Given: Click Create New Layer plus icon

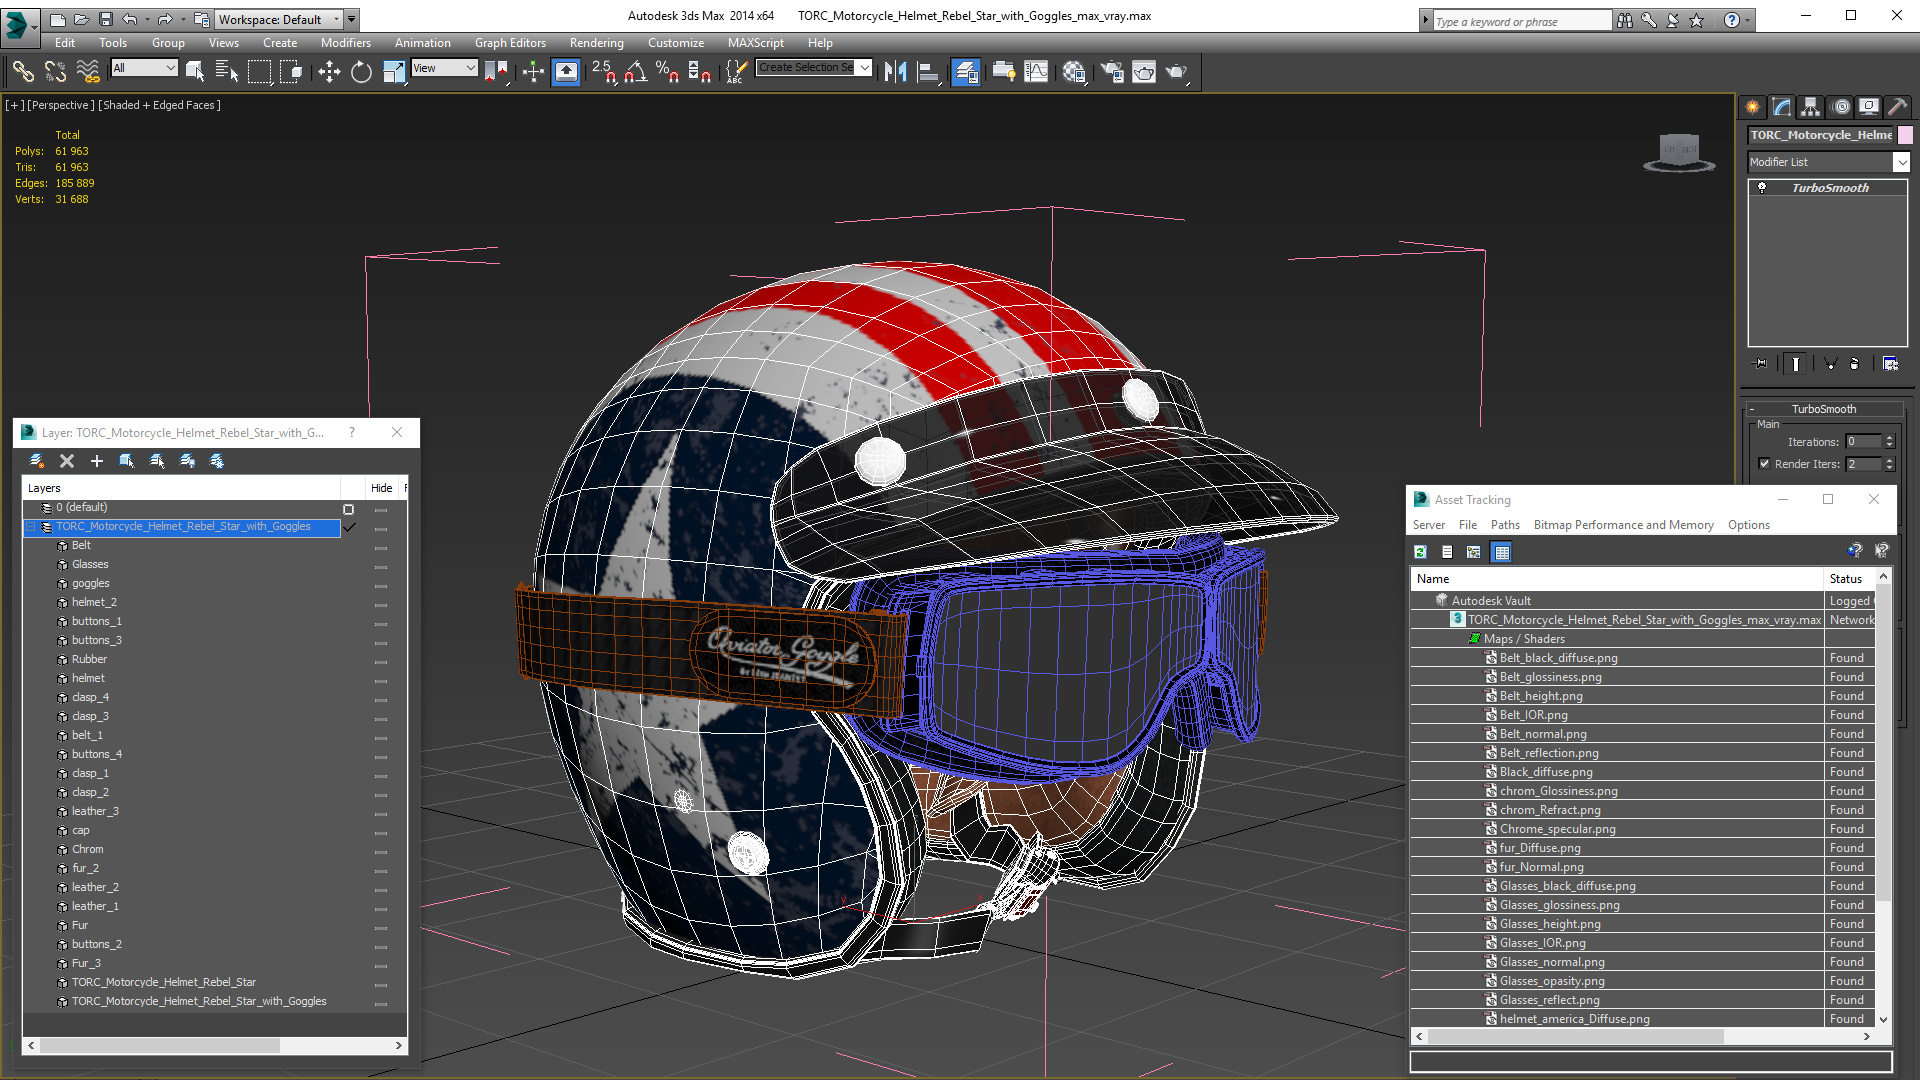Looking at the screenshot, I should point(97,461).
